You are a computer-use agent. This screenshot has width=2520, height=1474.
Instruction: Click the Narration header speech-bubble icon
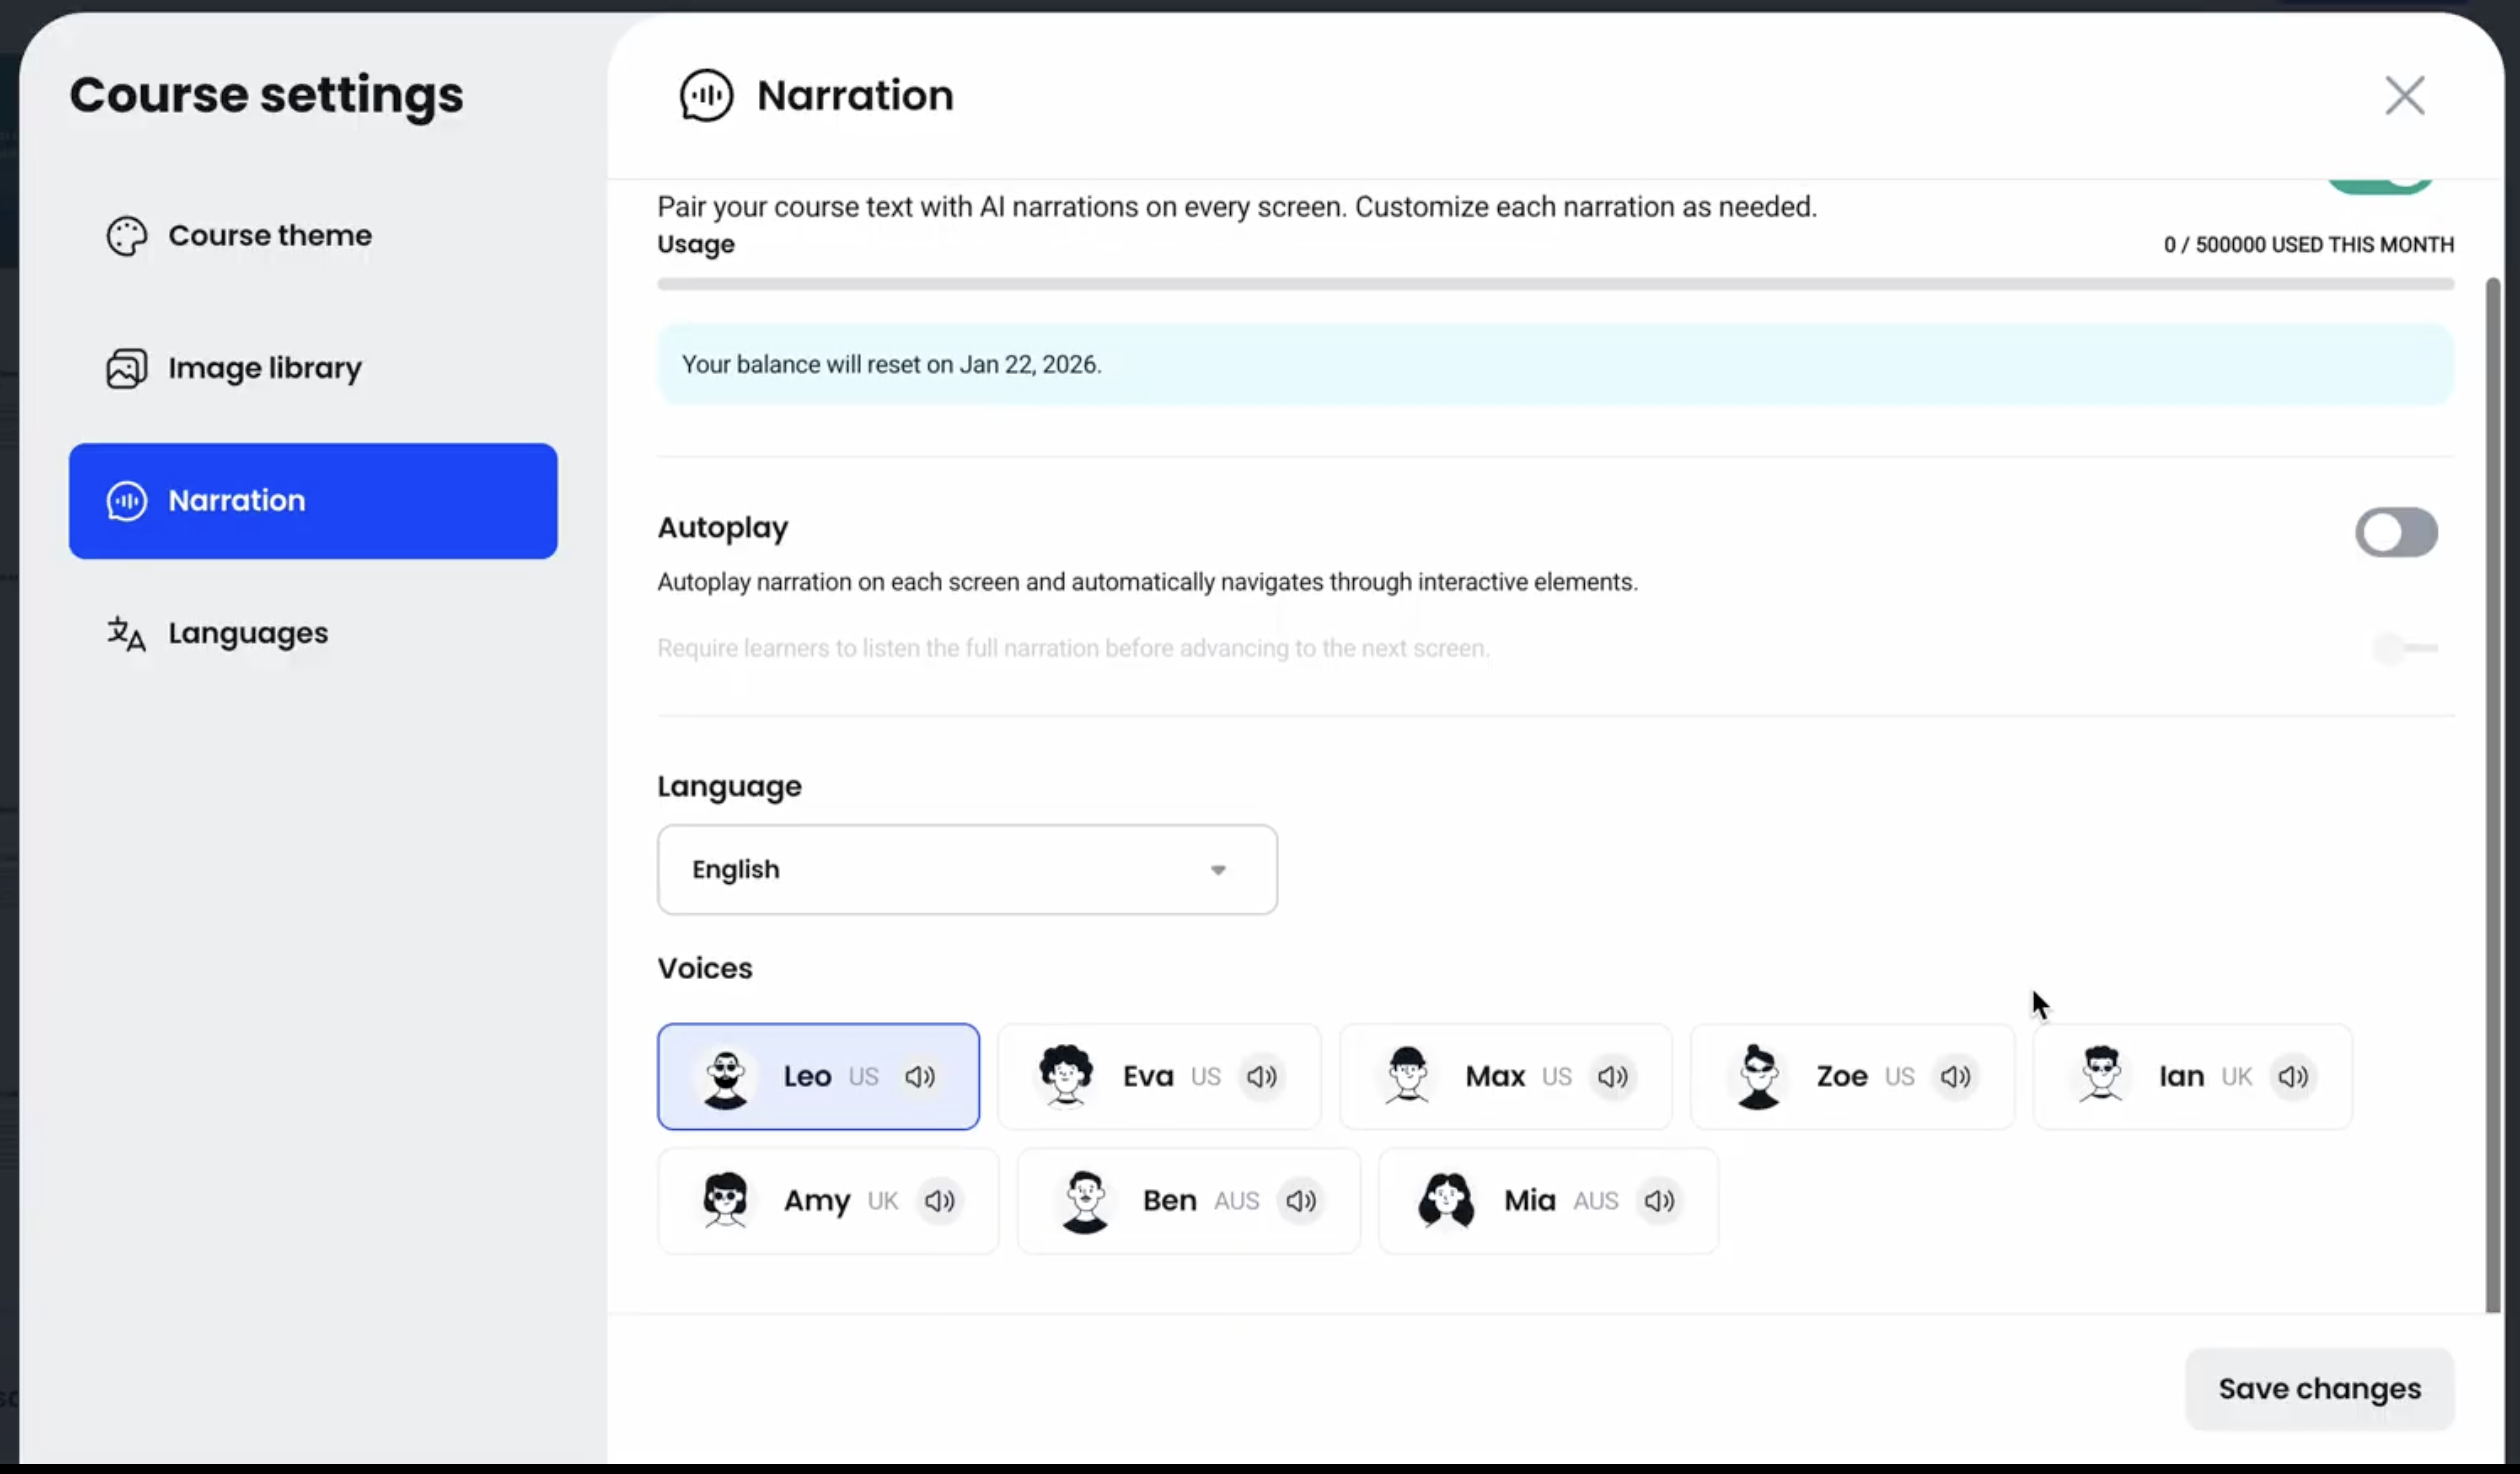click(706, 96)
